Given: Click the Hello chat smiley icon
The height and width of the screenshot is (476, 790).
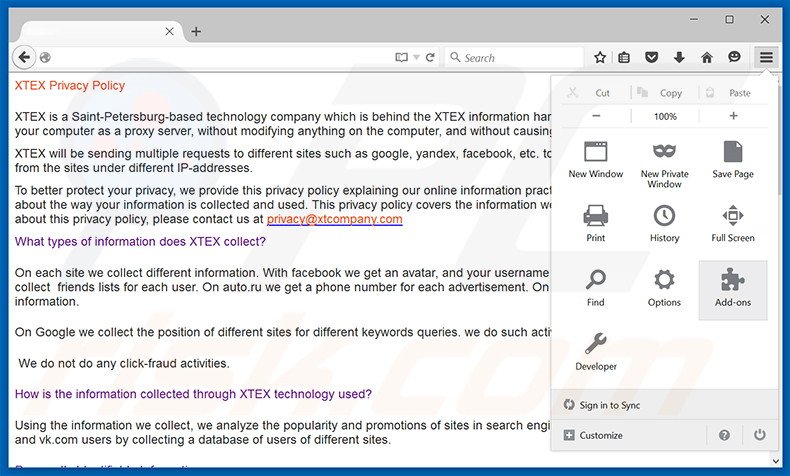Looking at the screenshot, I should tap(734, 57).
